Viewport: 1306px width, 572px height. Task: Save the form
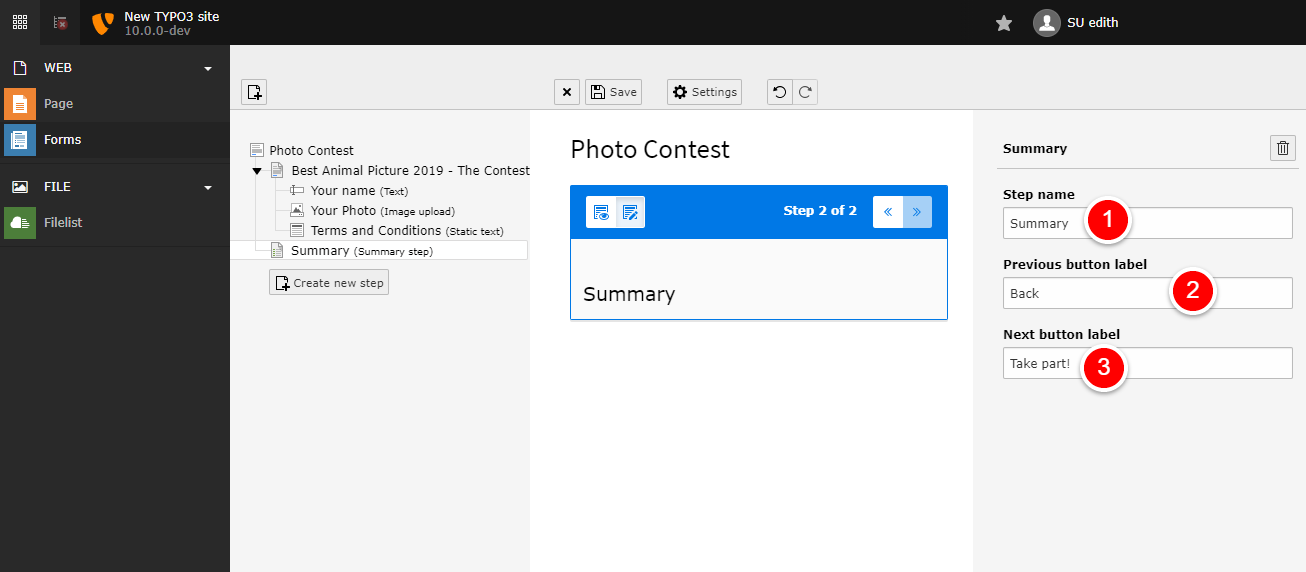click(x=613, y=92)
